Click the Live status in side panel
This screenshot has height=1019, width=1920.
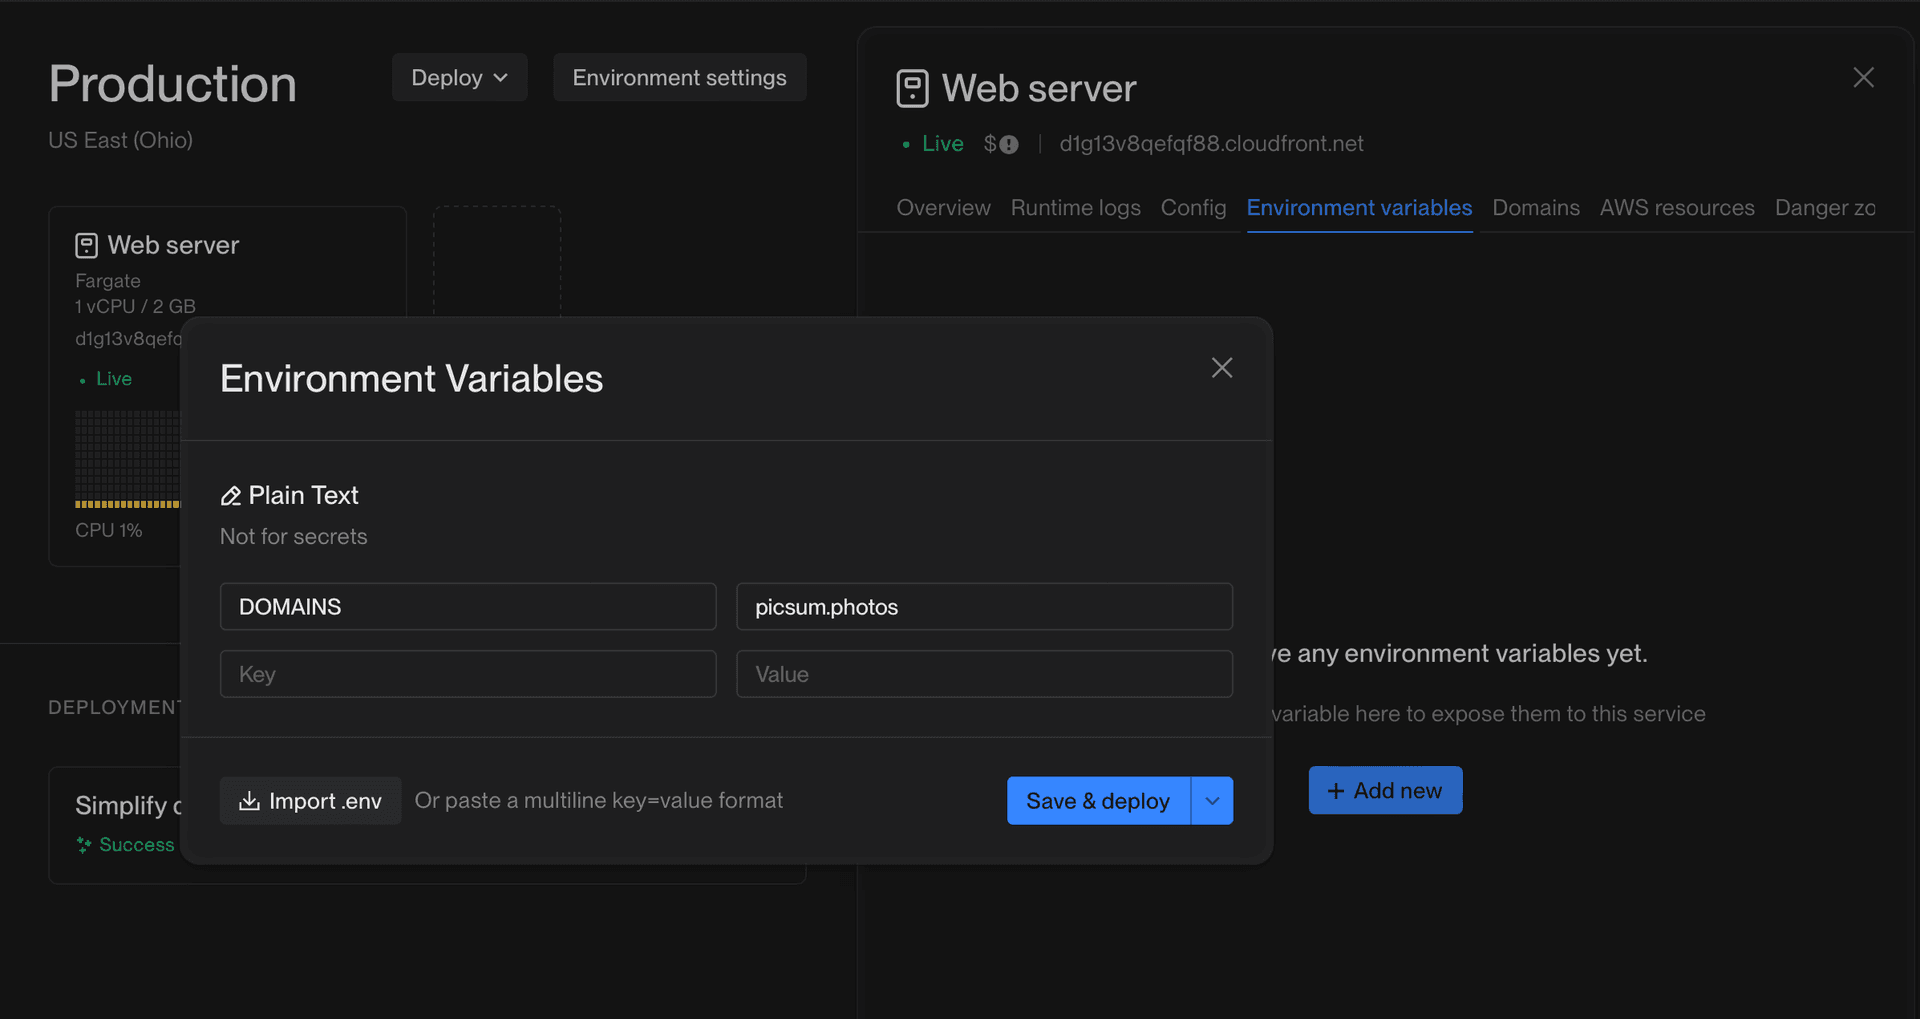point(942,144)
